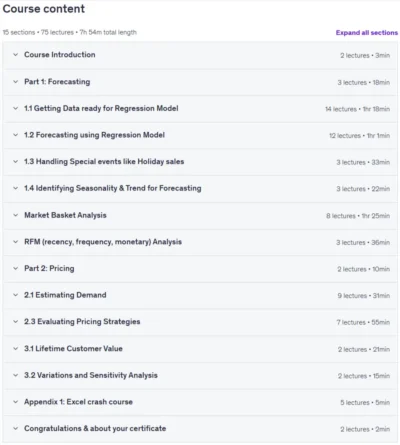The image size is (400, 445).
Task: Open the RFM Analysis section chevron
Action: pos(15,242)
